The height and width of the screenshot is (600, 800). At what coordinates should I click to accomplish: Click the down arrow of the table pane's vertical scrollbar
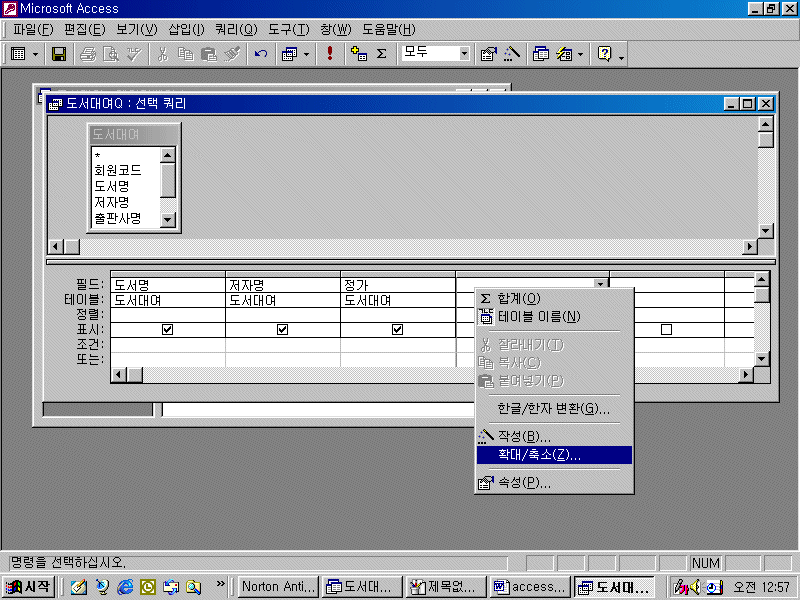(765, 231)
